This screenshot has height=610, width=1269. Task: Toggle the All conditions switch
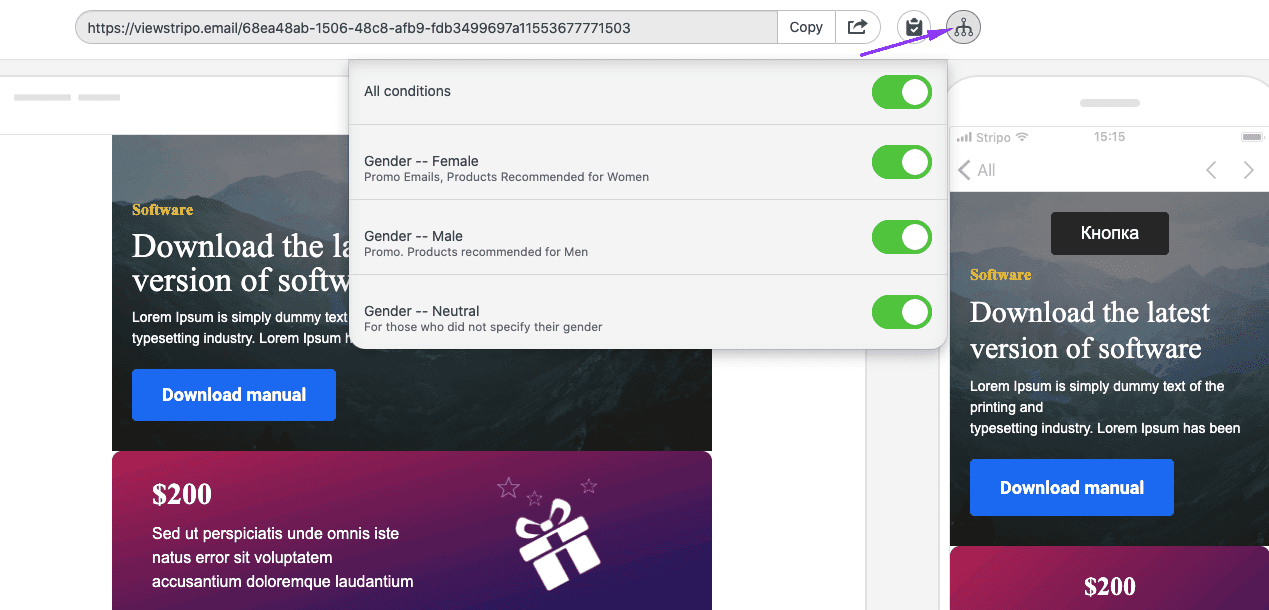pyautogui.click(x=901, y=92)
